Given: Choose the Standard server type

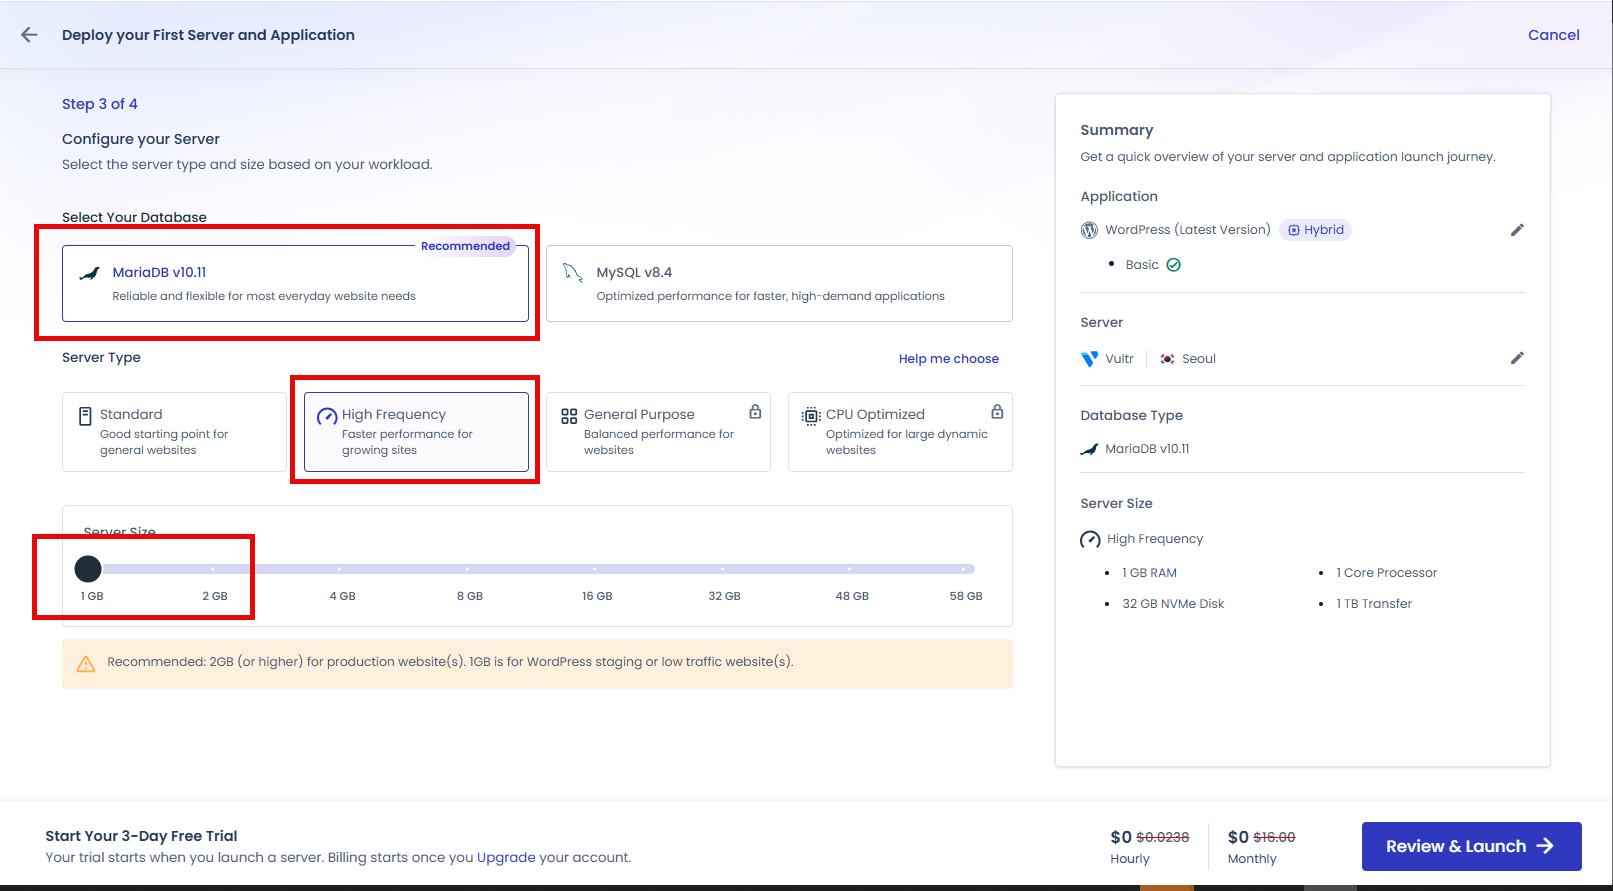Looking at the screenshot, I should coord(174,431).
